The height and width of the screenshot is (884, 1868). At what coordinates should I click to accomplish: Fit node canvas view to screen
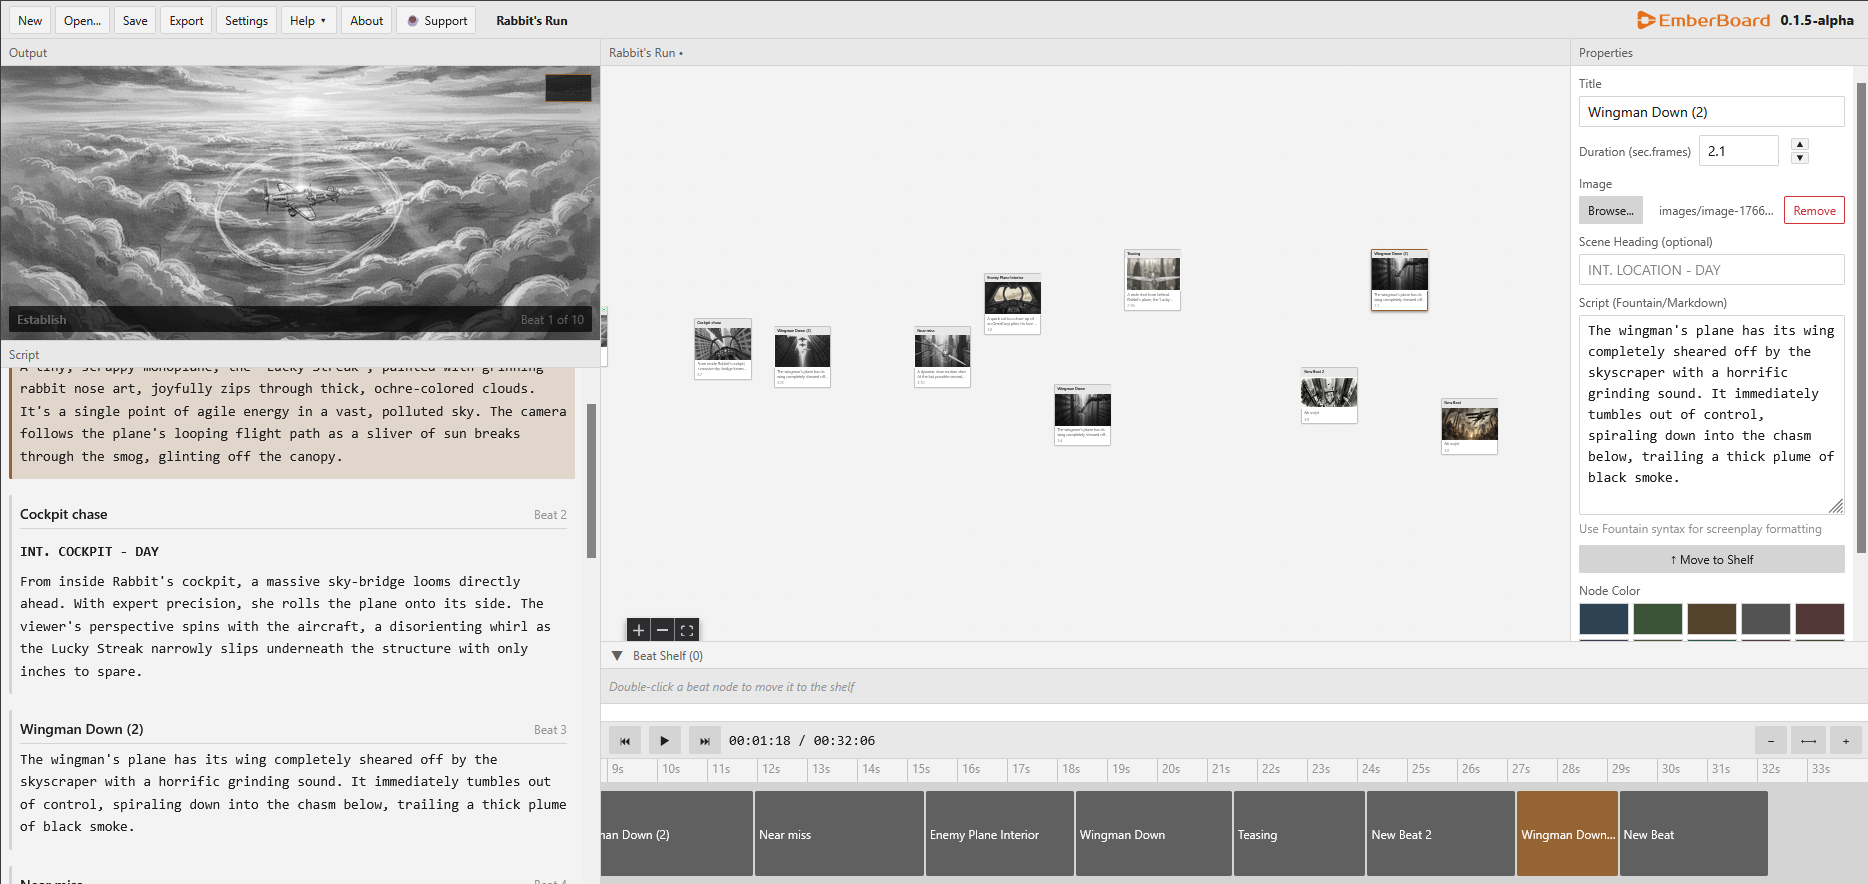[x=687, y=630]
